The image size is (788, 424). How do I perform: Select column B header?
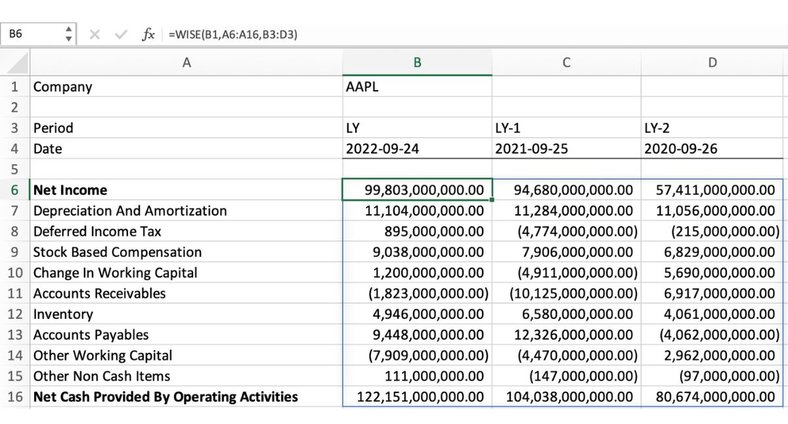(416, 63)
